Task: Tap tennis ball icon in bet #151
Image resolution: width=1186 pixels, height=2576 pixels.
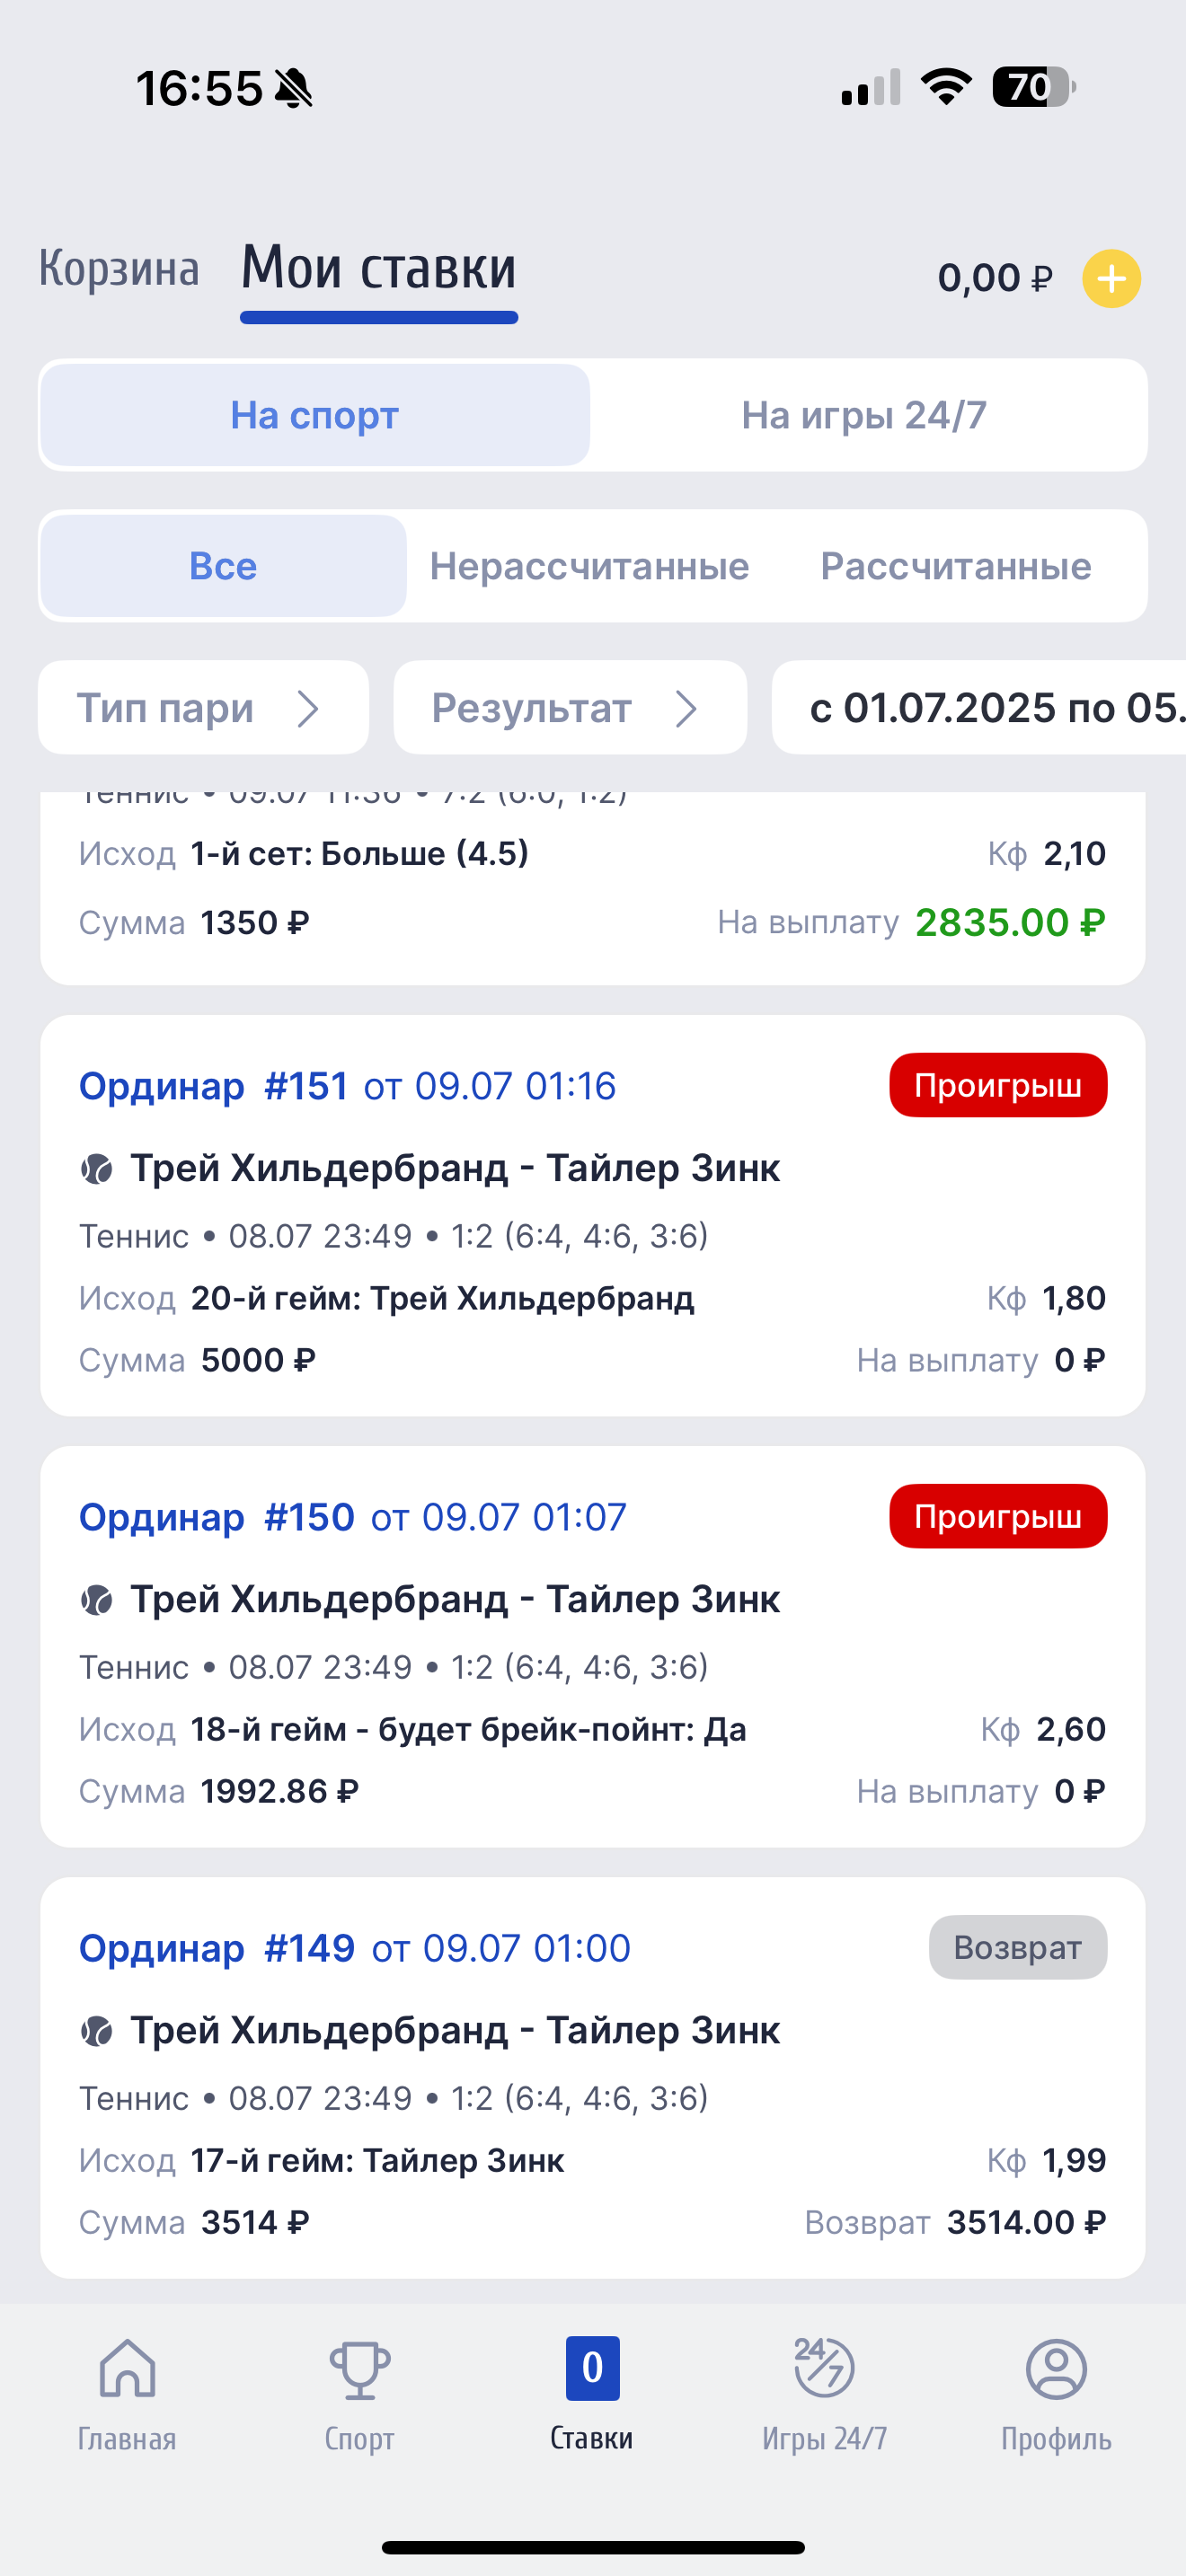Action: click(x=97, y=1169)
